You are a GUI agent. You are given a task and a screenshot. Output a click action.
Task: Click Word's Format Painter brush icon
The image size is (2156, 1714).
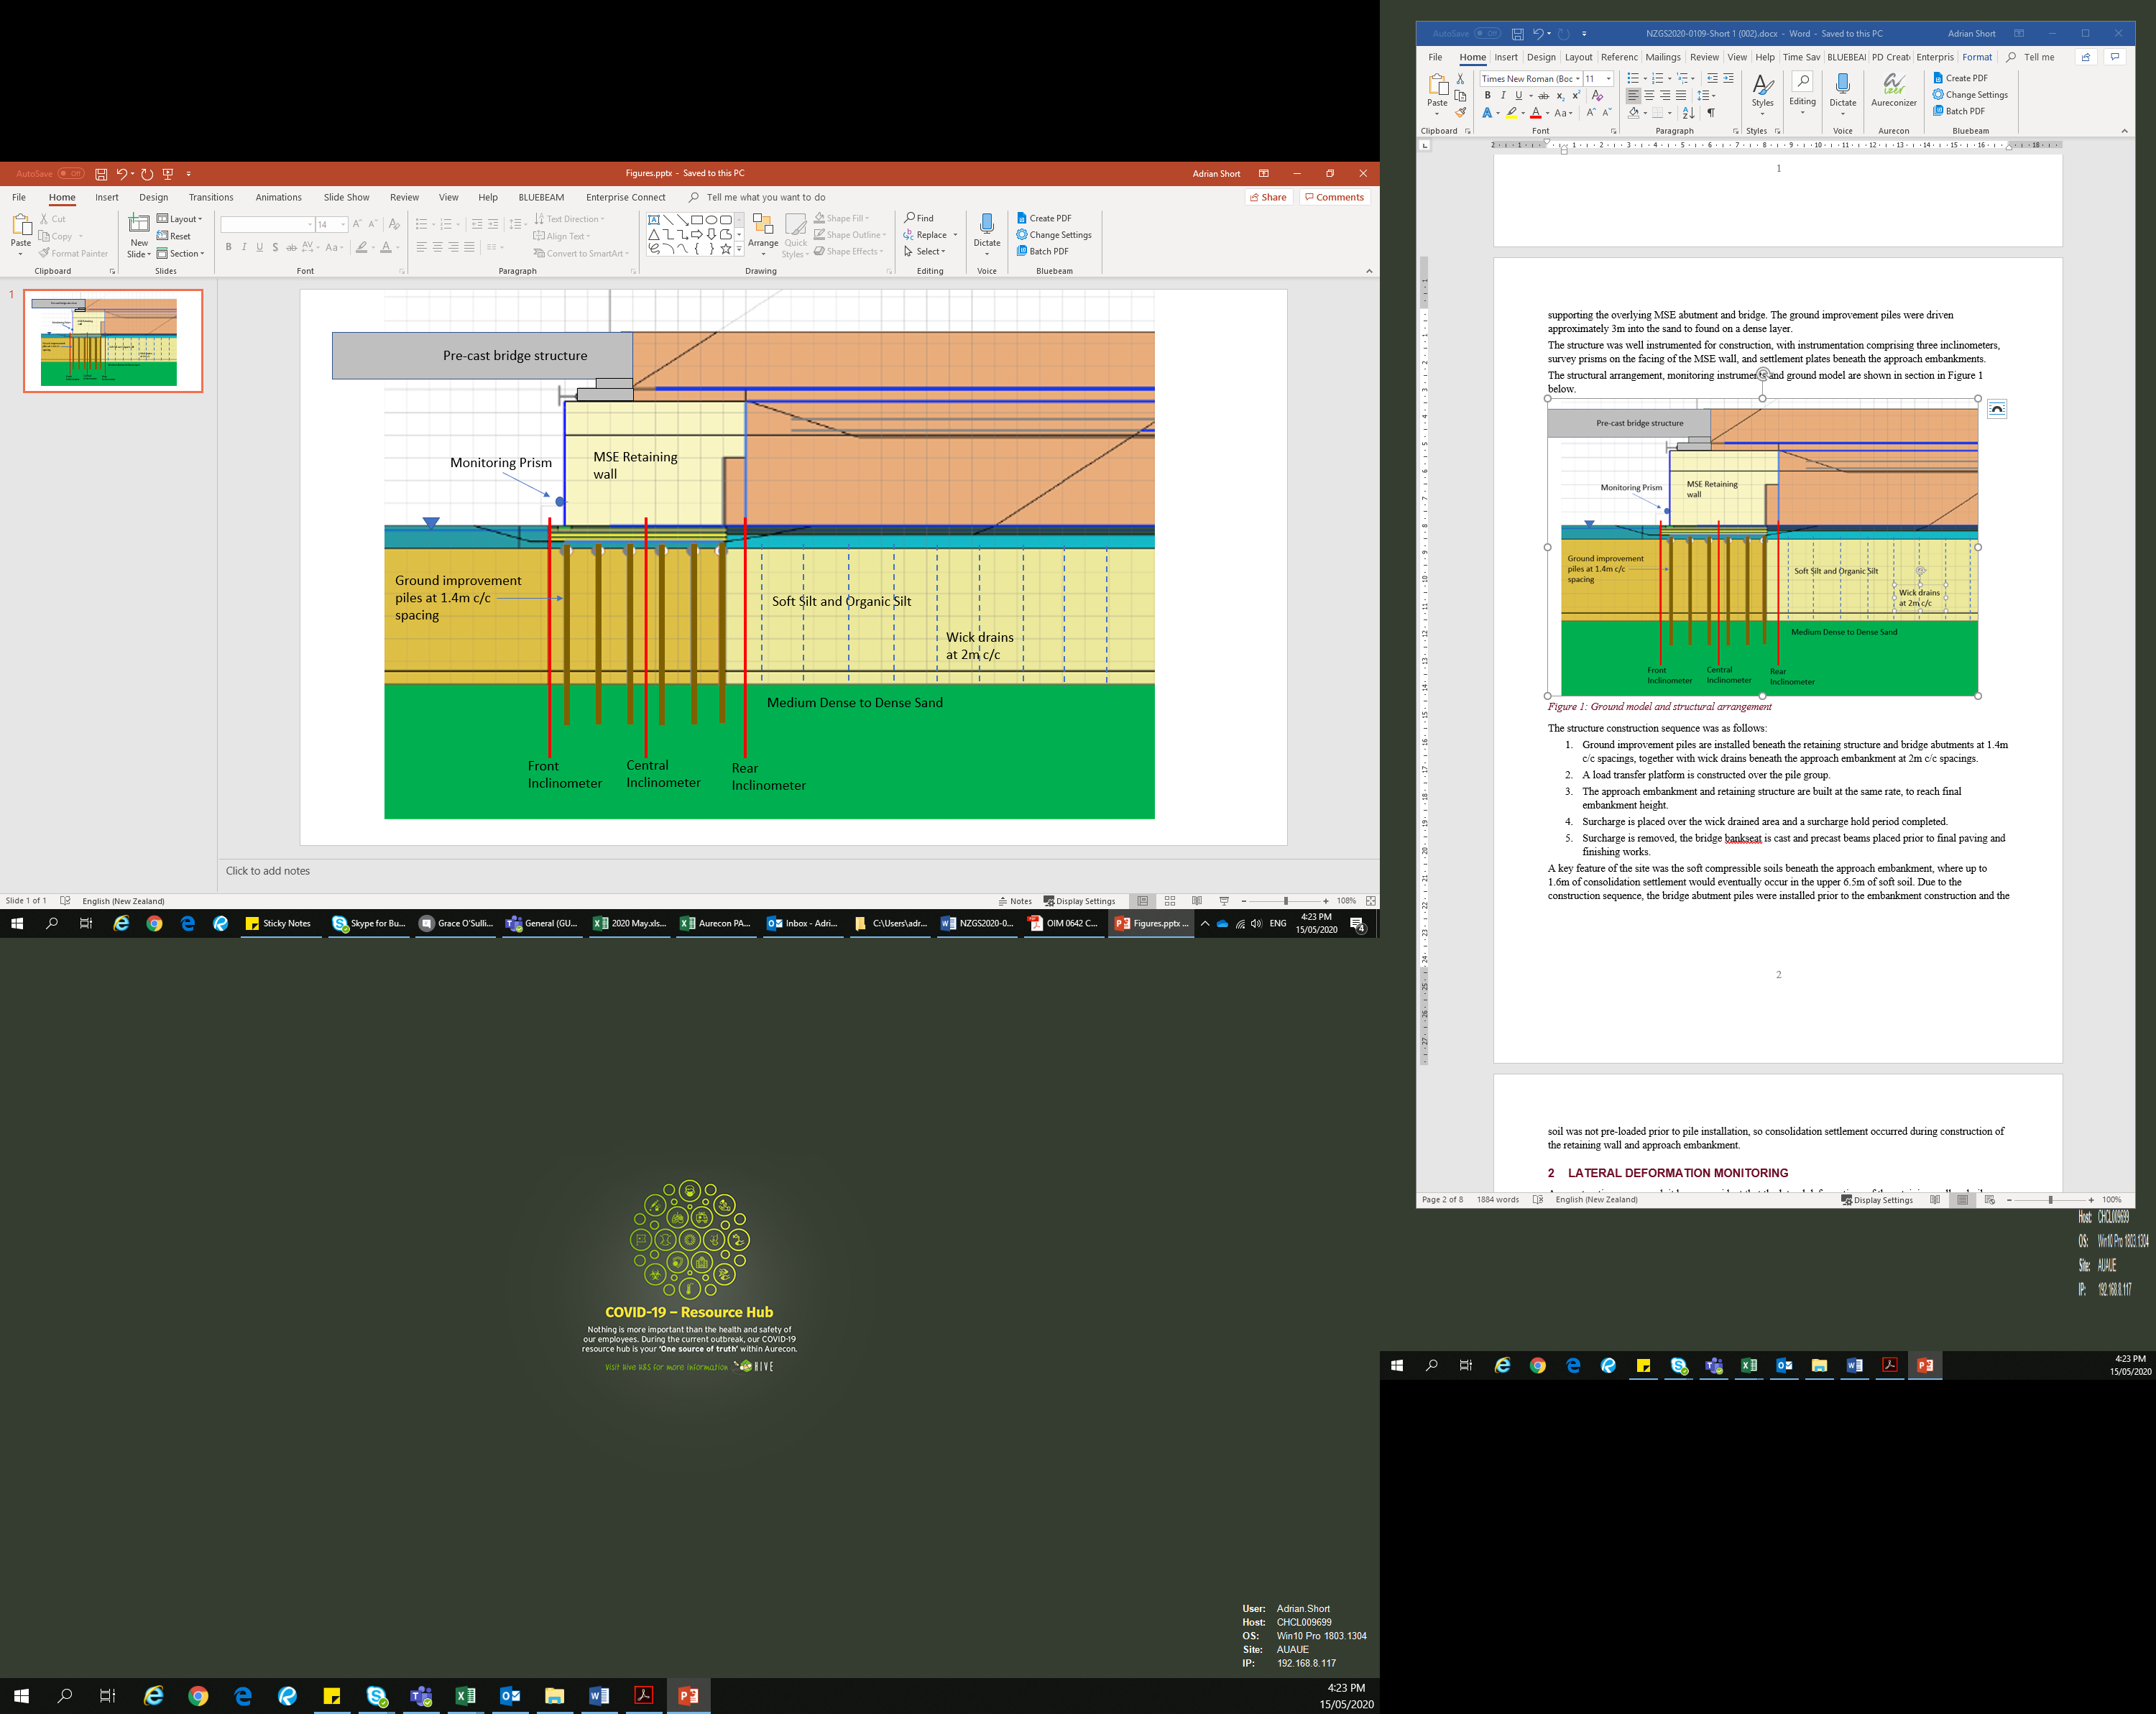1460,113
